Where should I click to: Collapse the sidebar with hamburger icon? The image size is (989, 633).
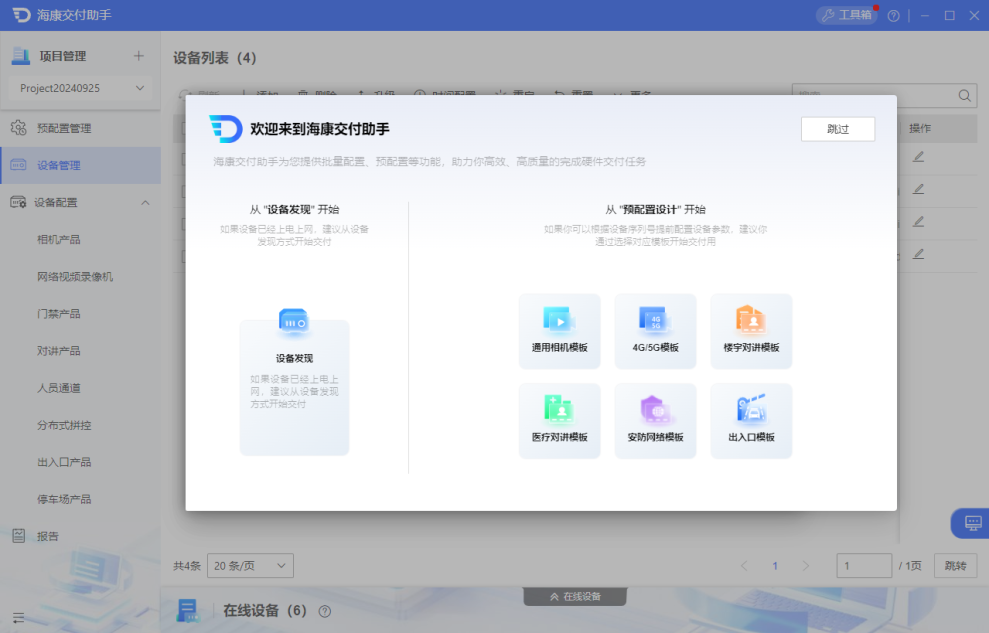pyautogui.click(x=18, y=618)
